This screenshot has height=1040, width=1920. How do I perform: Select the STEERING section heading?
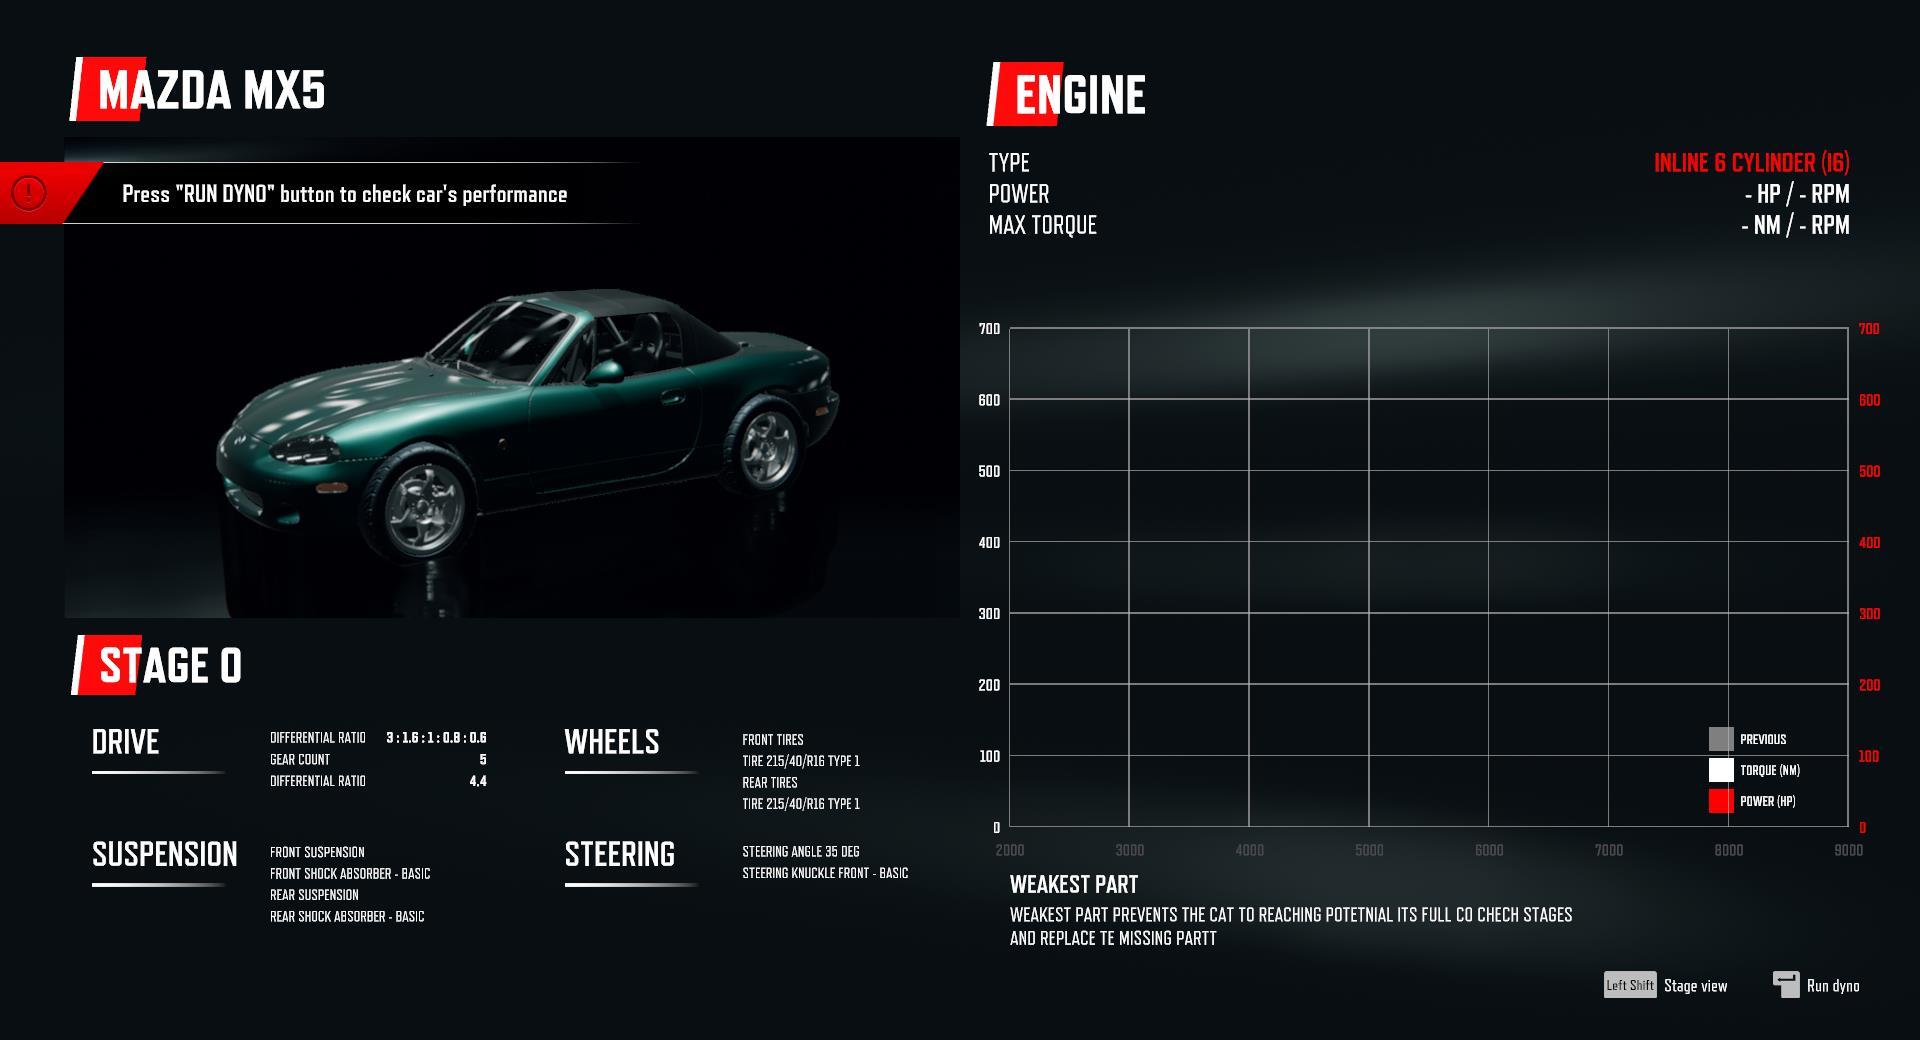(620, 854)
